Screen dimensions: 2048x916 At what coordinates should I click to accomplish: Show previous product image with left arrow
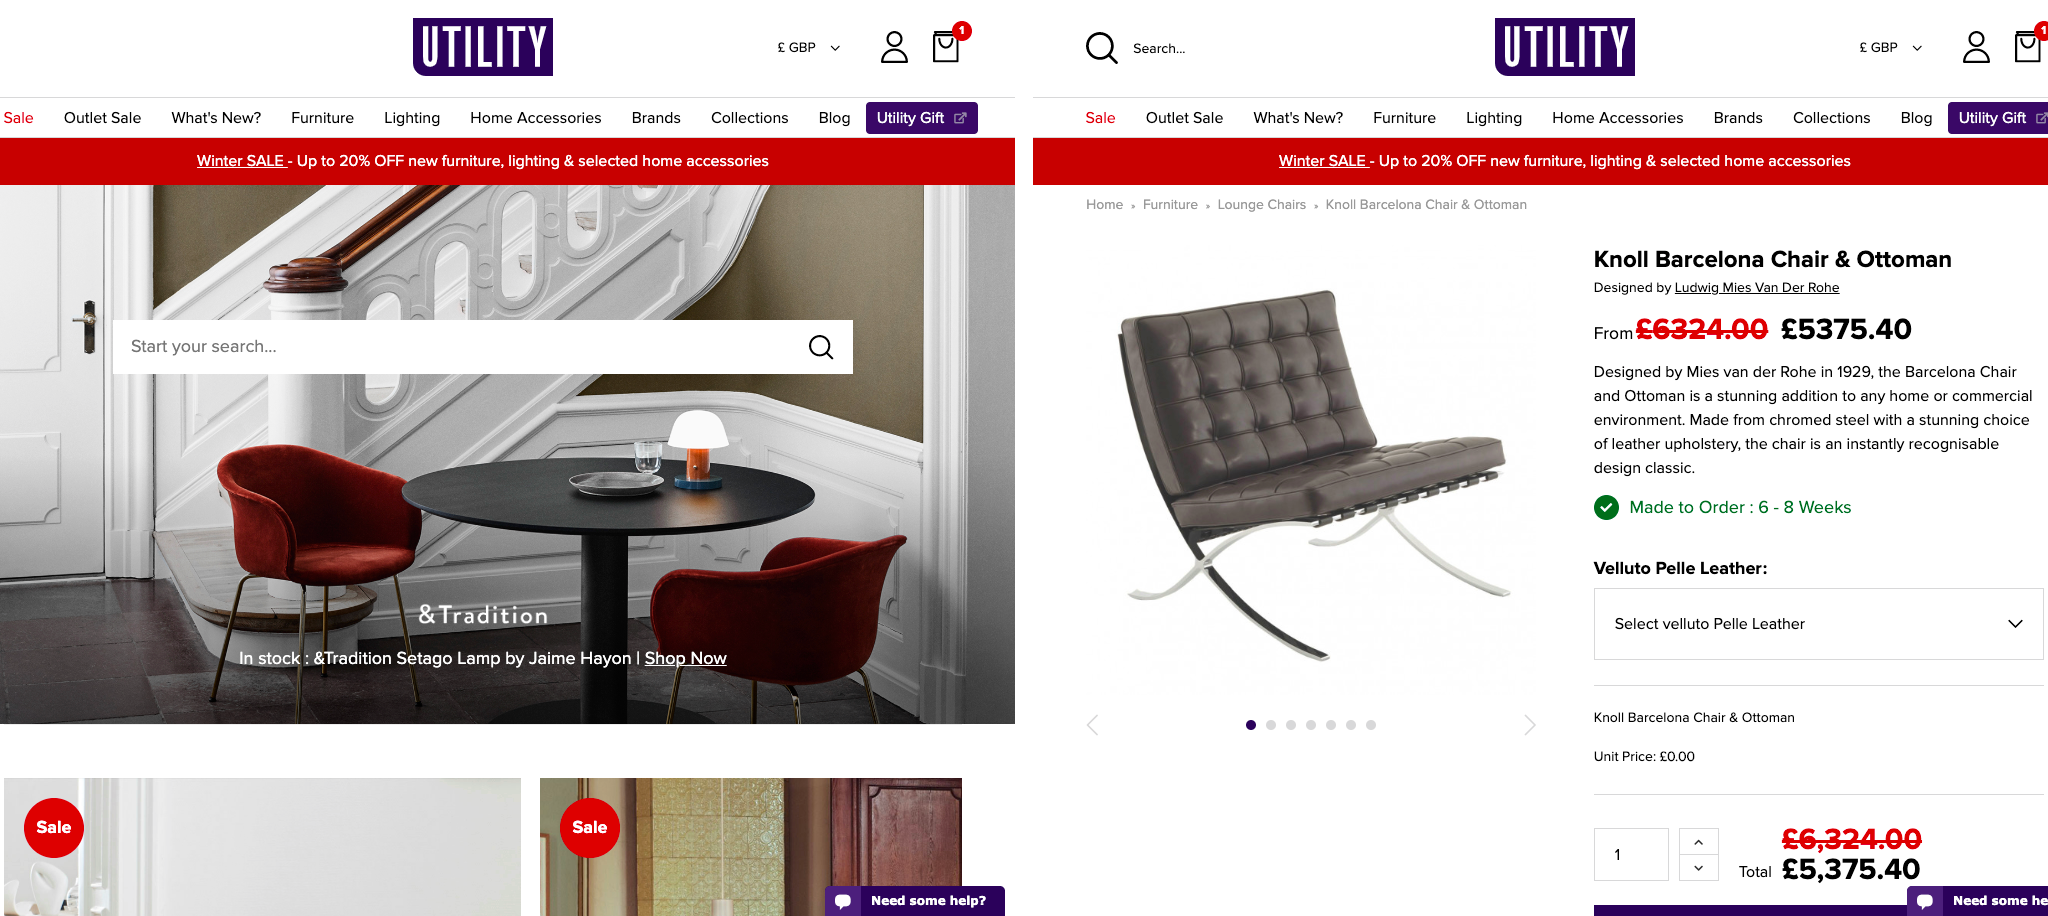[x=1092, y=725]
